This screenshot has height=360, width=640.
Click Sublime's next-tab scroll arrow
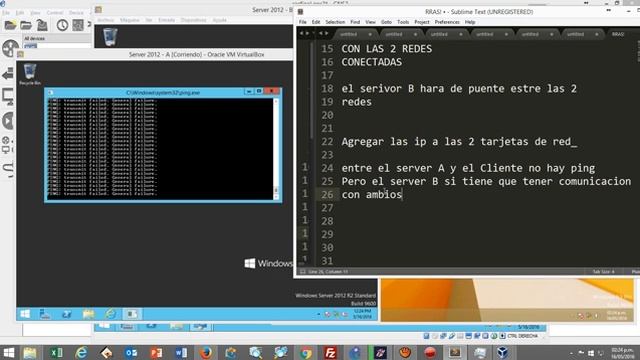click(327, 33)
